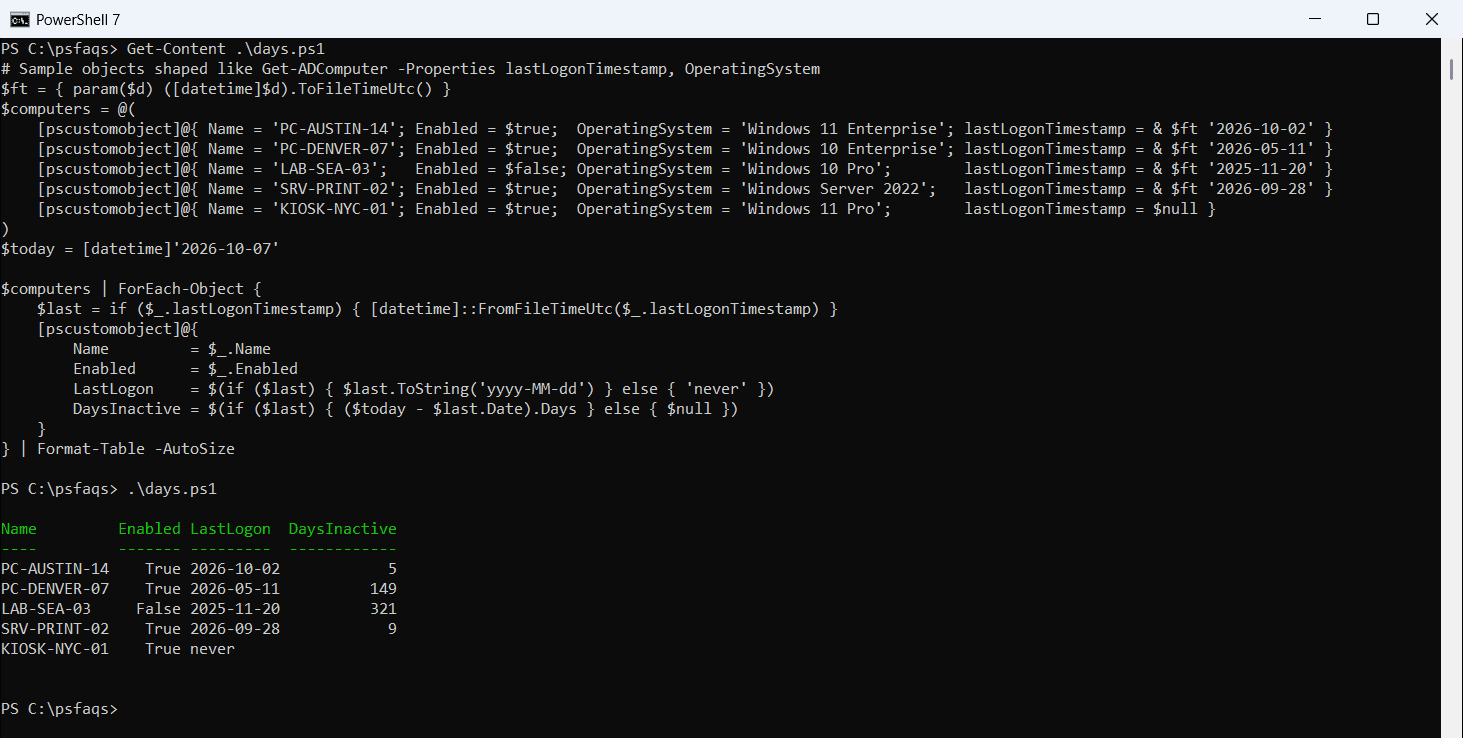Click the executed ".\days.ps1" command
1463x738 pixels.
(x=172, y=489)
